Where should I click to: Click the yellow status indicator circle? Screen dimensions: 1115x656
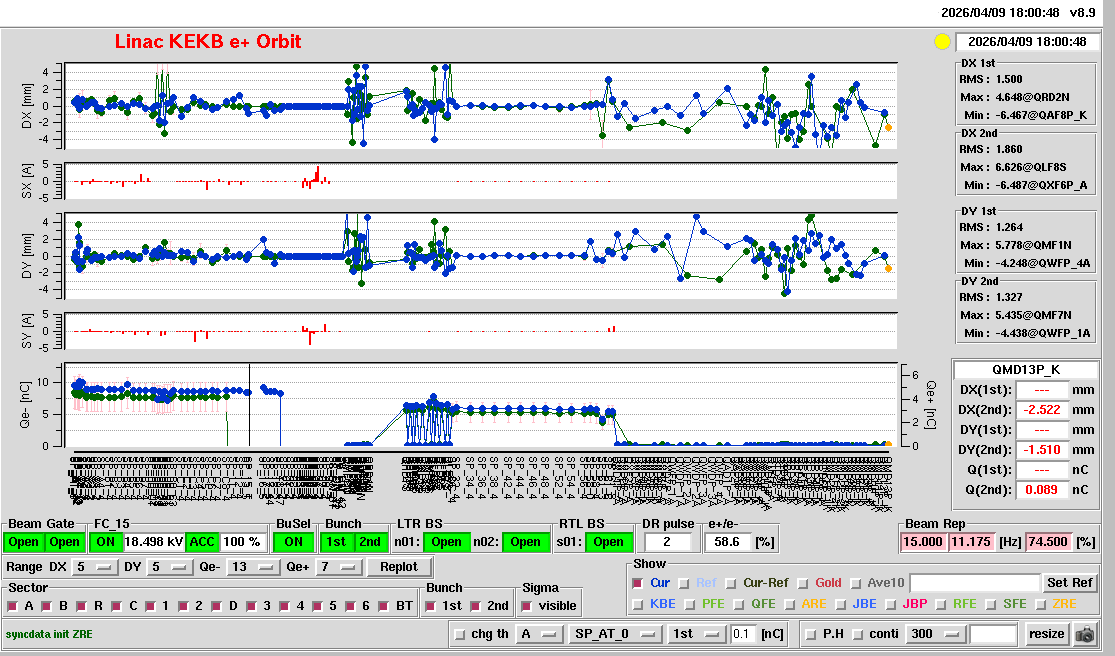(x=941, y=42)
